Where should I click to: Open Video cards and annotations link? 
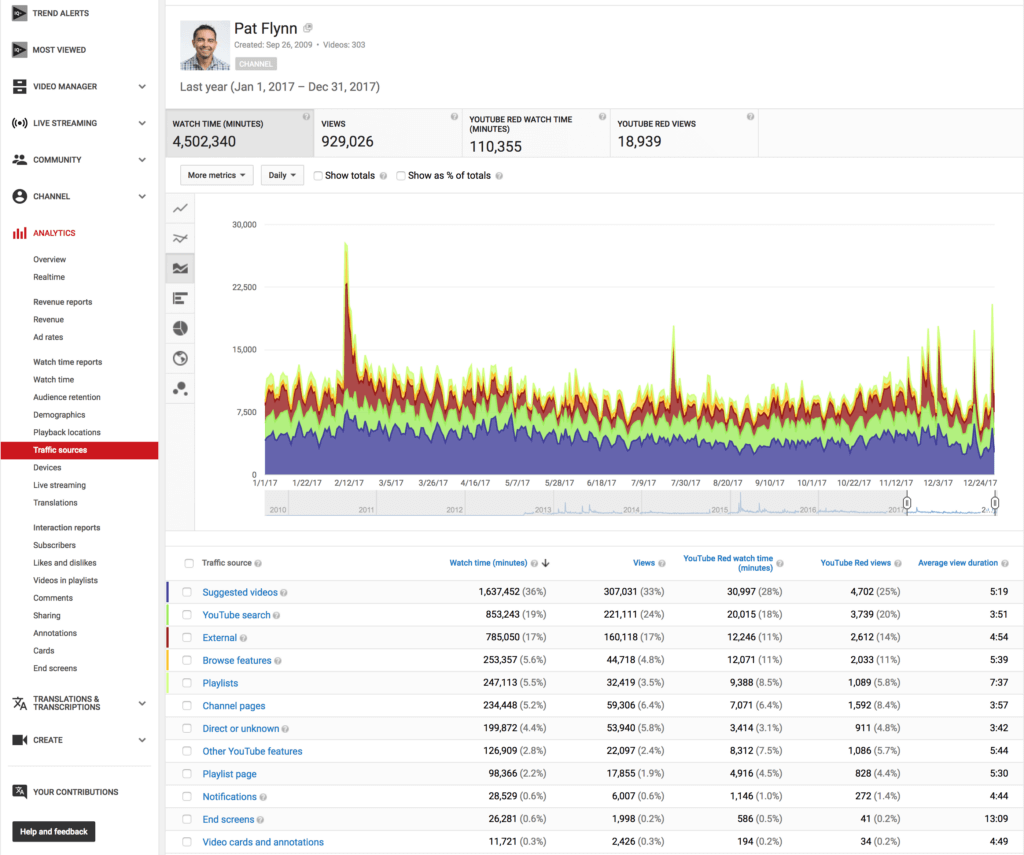pyautogui.click(x=263, y=842)
